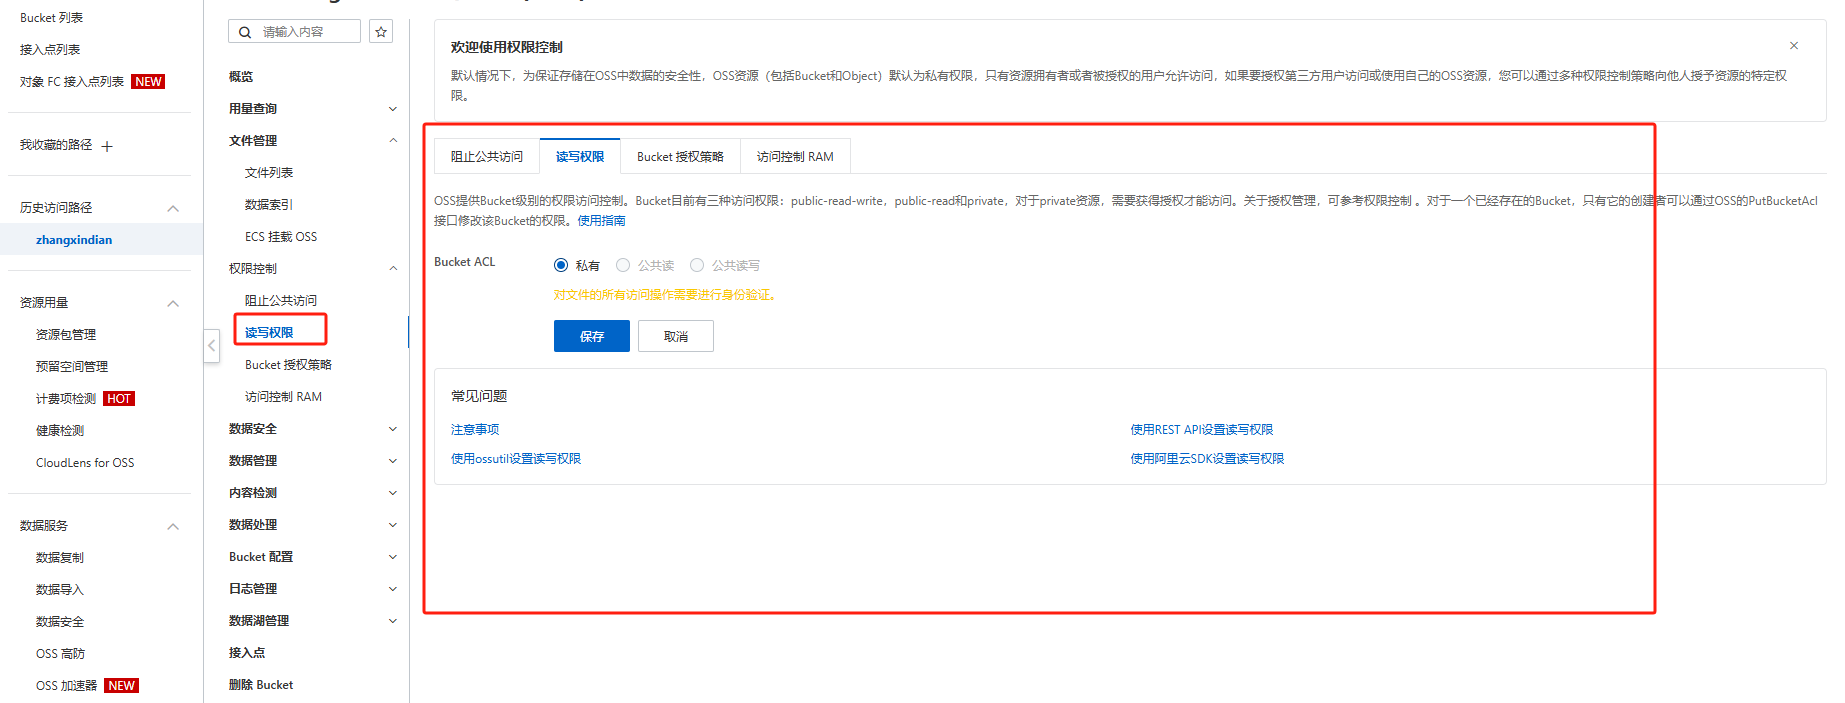Expand the Bucket 配置 menu section
1845x703 pixels.
point(392,557)
